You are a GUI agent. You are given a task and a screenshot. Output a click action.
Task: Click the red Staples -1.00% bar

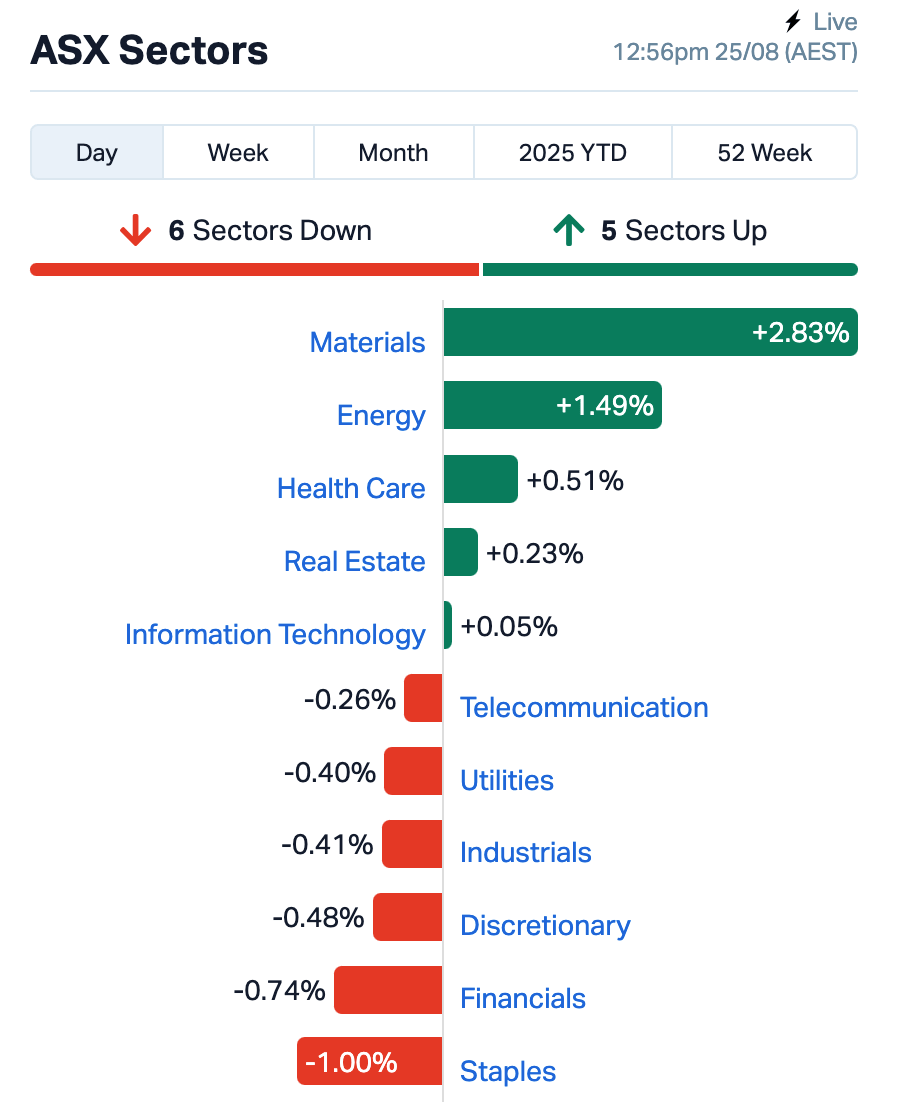point(370,1061)
